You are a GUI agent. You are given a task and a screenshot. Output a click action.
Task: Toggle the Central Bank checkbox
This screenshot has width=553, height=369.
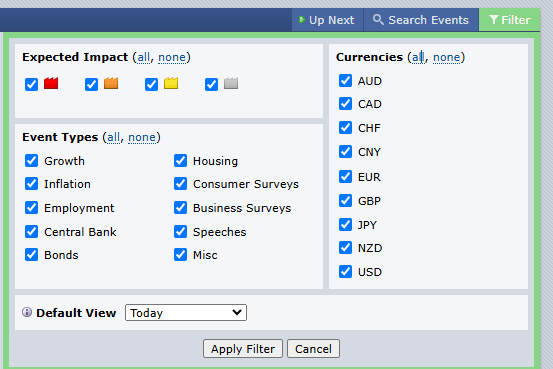[31, 231]
